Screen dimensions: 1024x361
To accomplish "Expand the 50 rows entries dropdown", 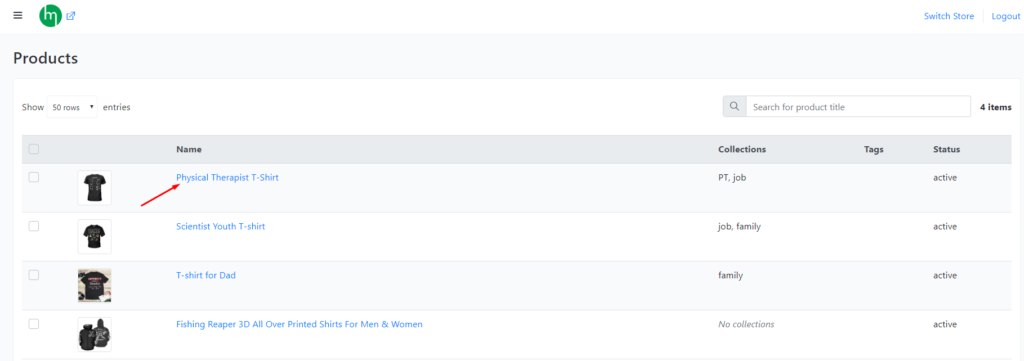I will pos(72,107).
